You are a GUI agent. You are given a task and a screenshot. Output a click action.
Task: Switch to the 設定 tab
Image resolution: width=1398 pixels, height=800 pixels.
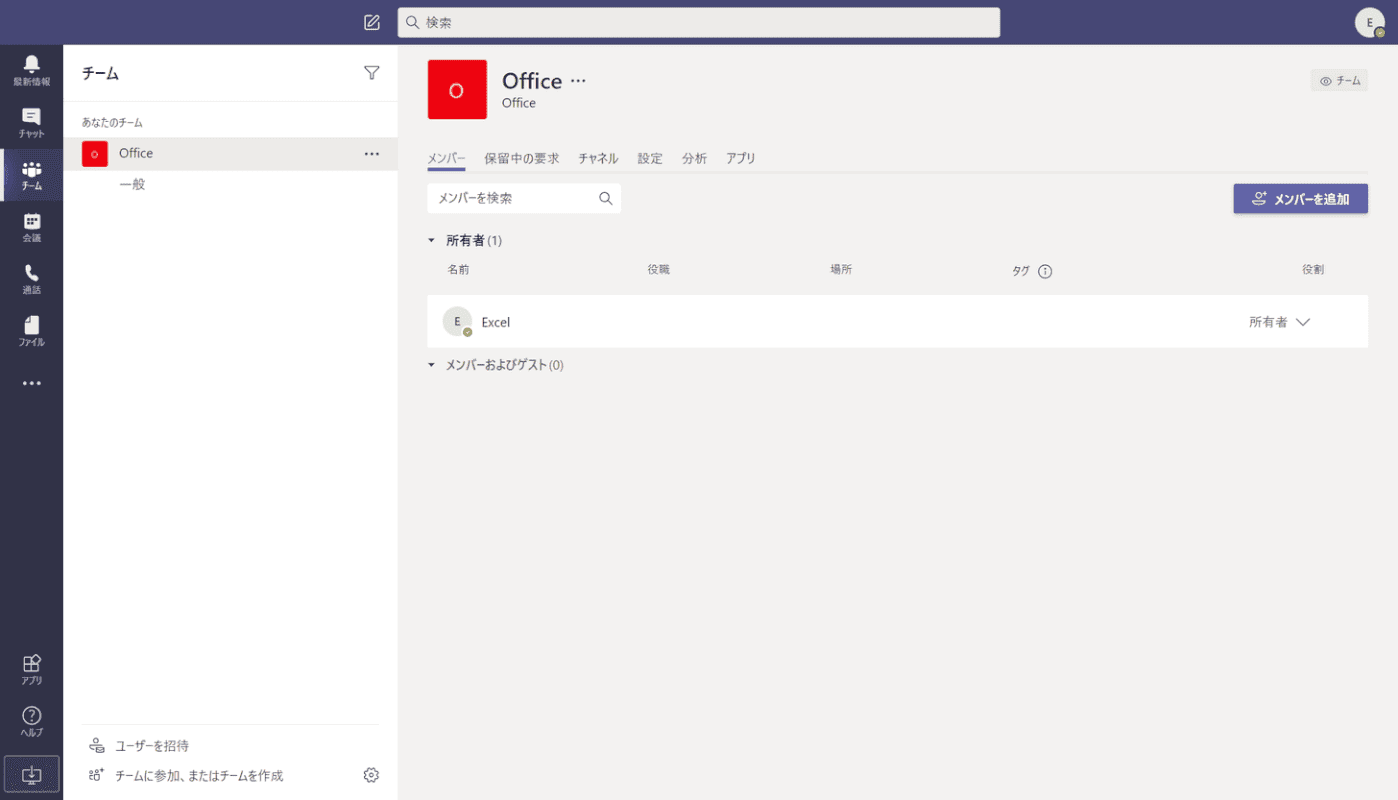coord(650,158)
